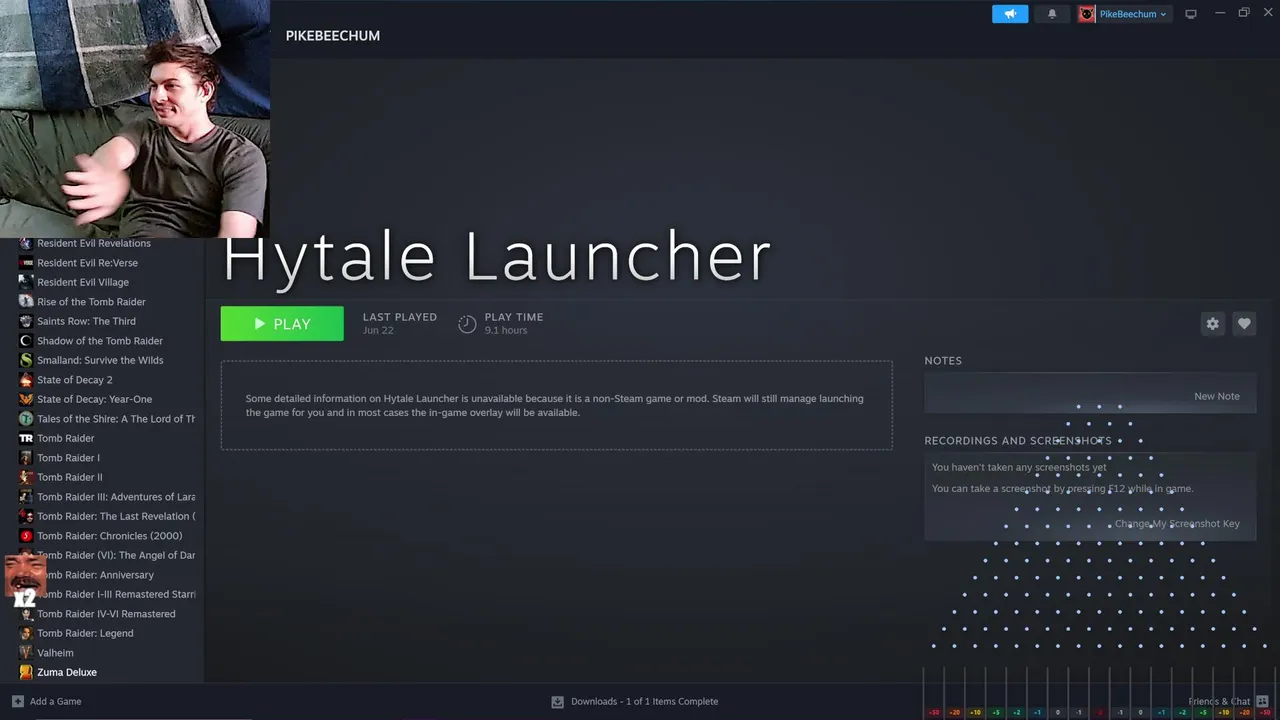Viewport: 1280px width, 720px height.
Task: Open the gear settings for Hytale Launcher
Action: pyautogui.click(x=1213, y=324)
